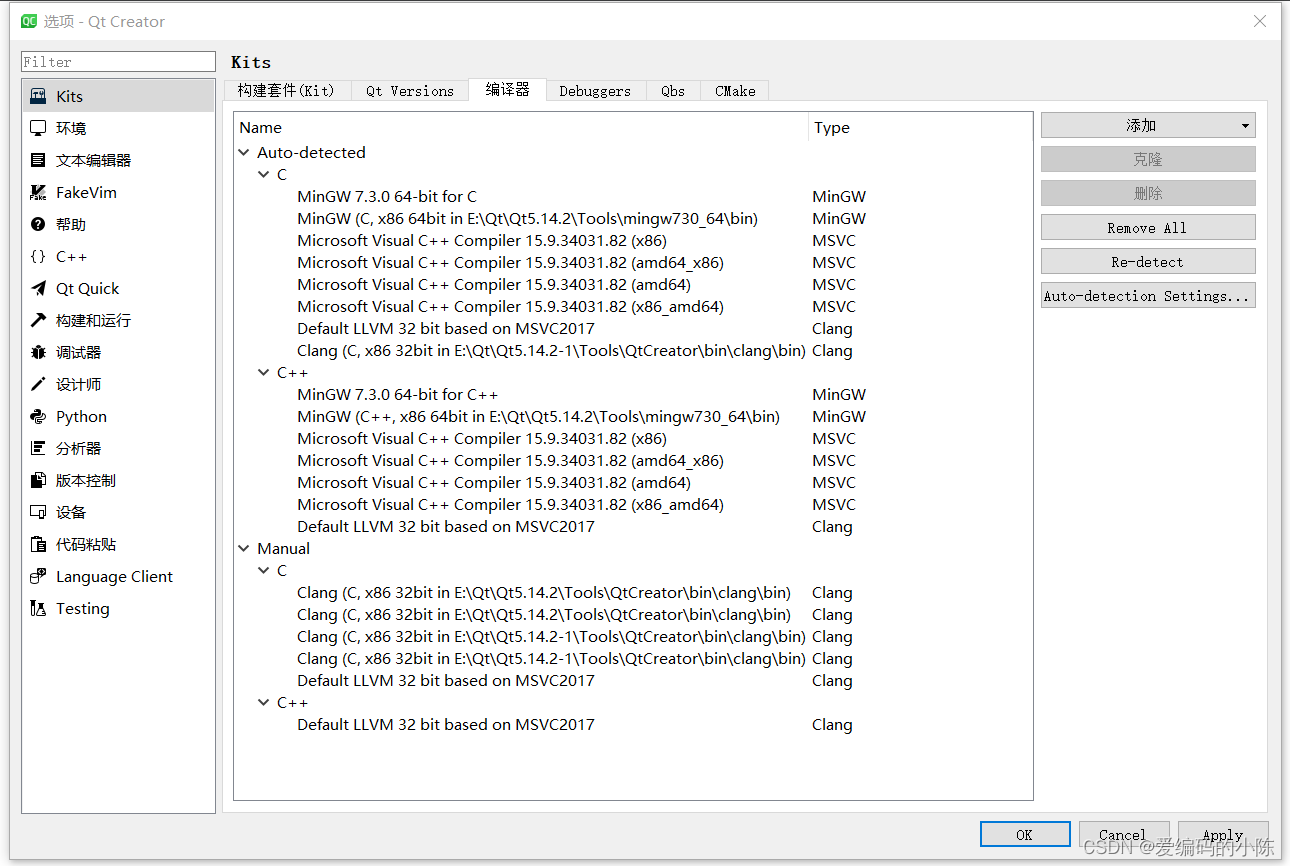The width and height of the screenshot is (1290, 866).
Task: Click the Apply button
Action: tap(1223, 834)
